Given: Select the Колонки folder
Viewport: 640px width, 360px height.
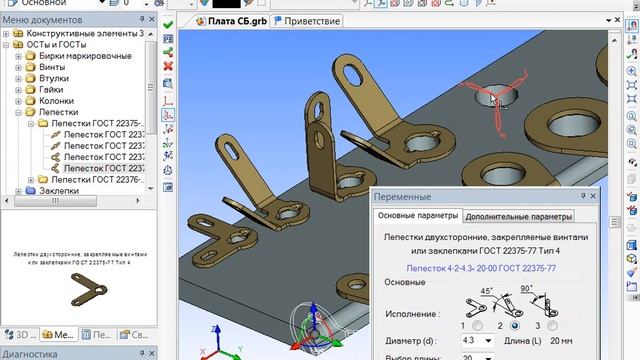Looking at the screenshot, I should tap(50, 101).
